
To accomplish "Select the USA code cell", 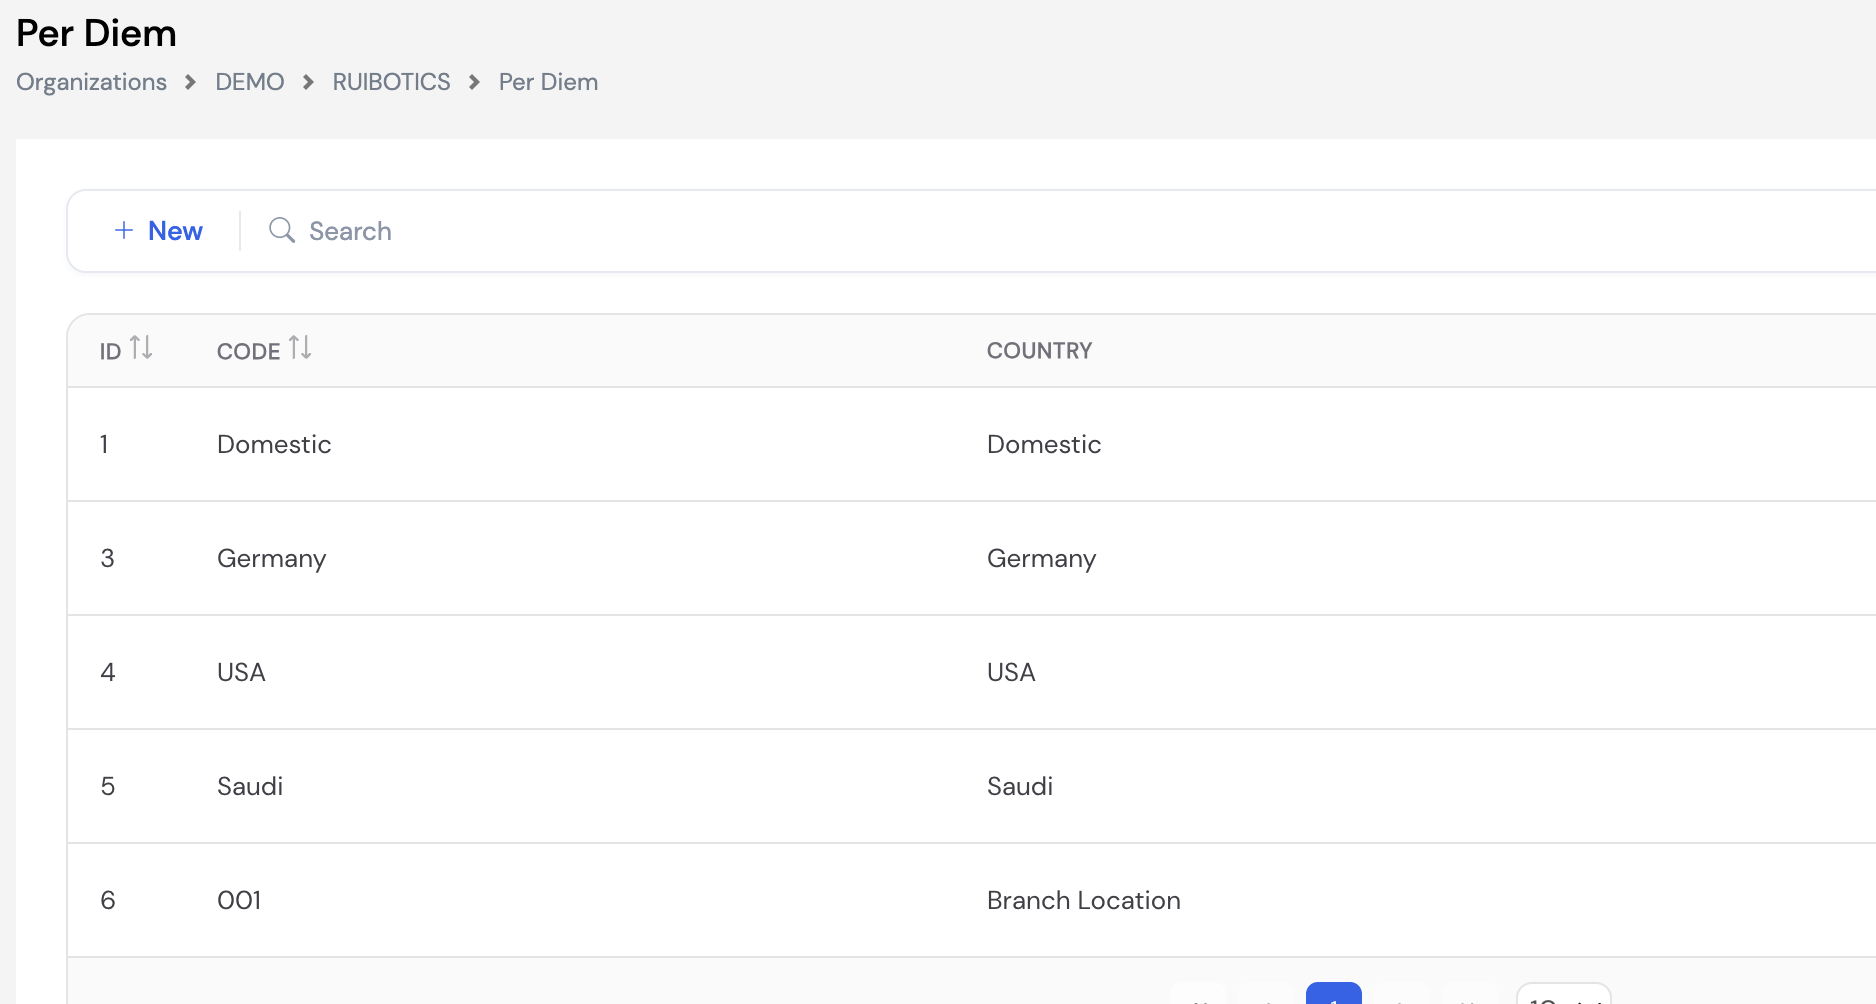I will tap(241, 672).
